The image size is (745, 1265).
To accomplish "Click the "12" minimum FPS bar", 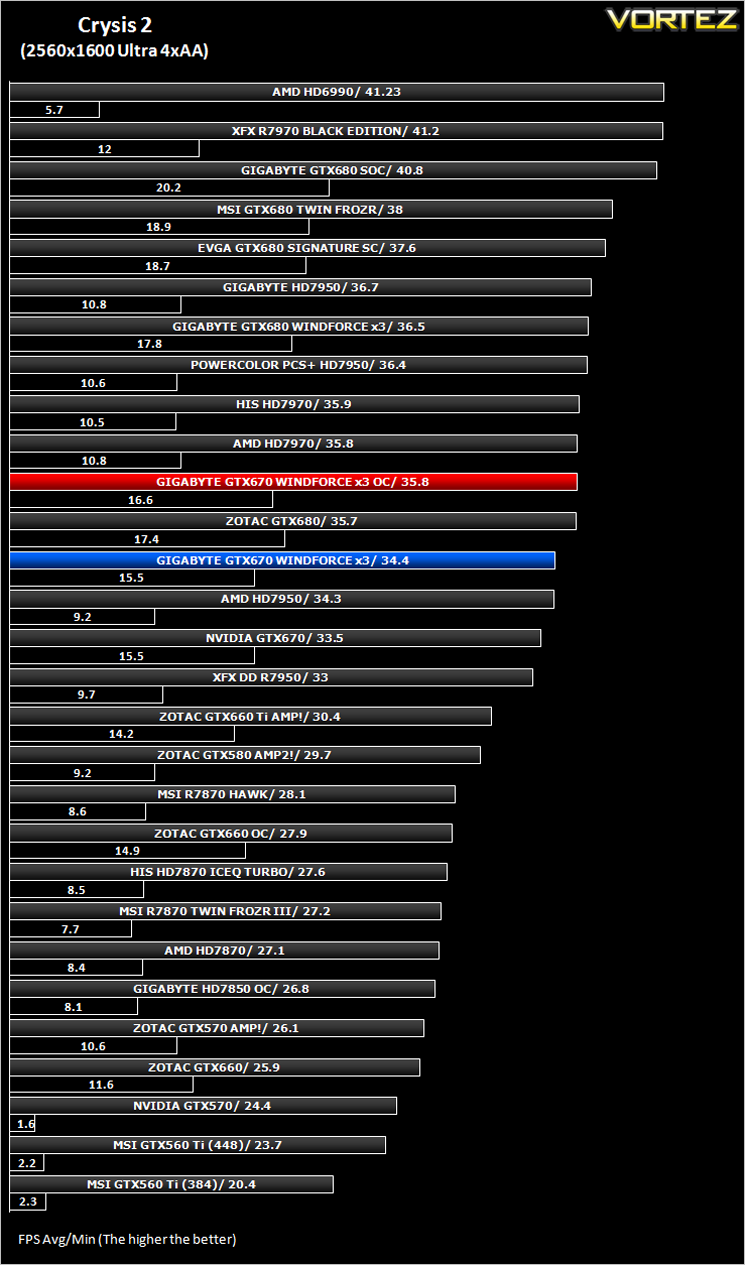I will coord(104,149).
